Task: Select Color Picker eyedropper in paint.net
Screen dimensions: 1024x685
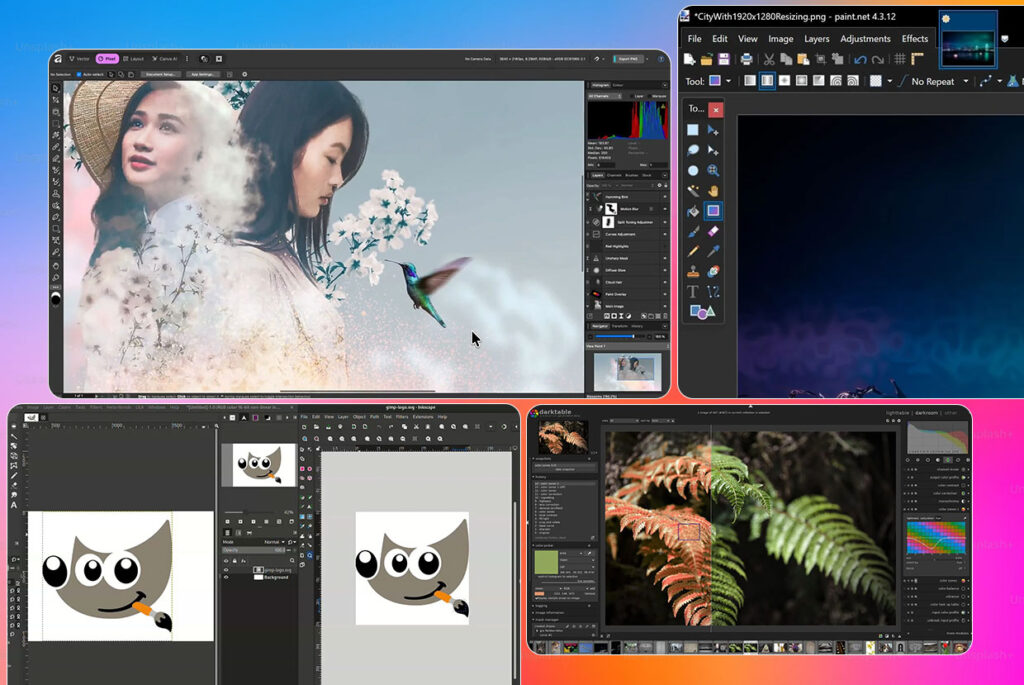Action: tap(713, 251)
